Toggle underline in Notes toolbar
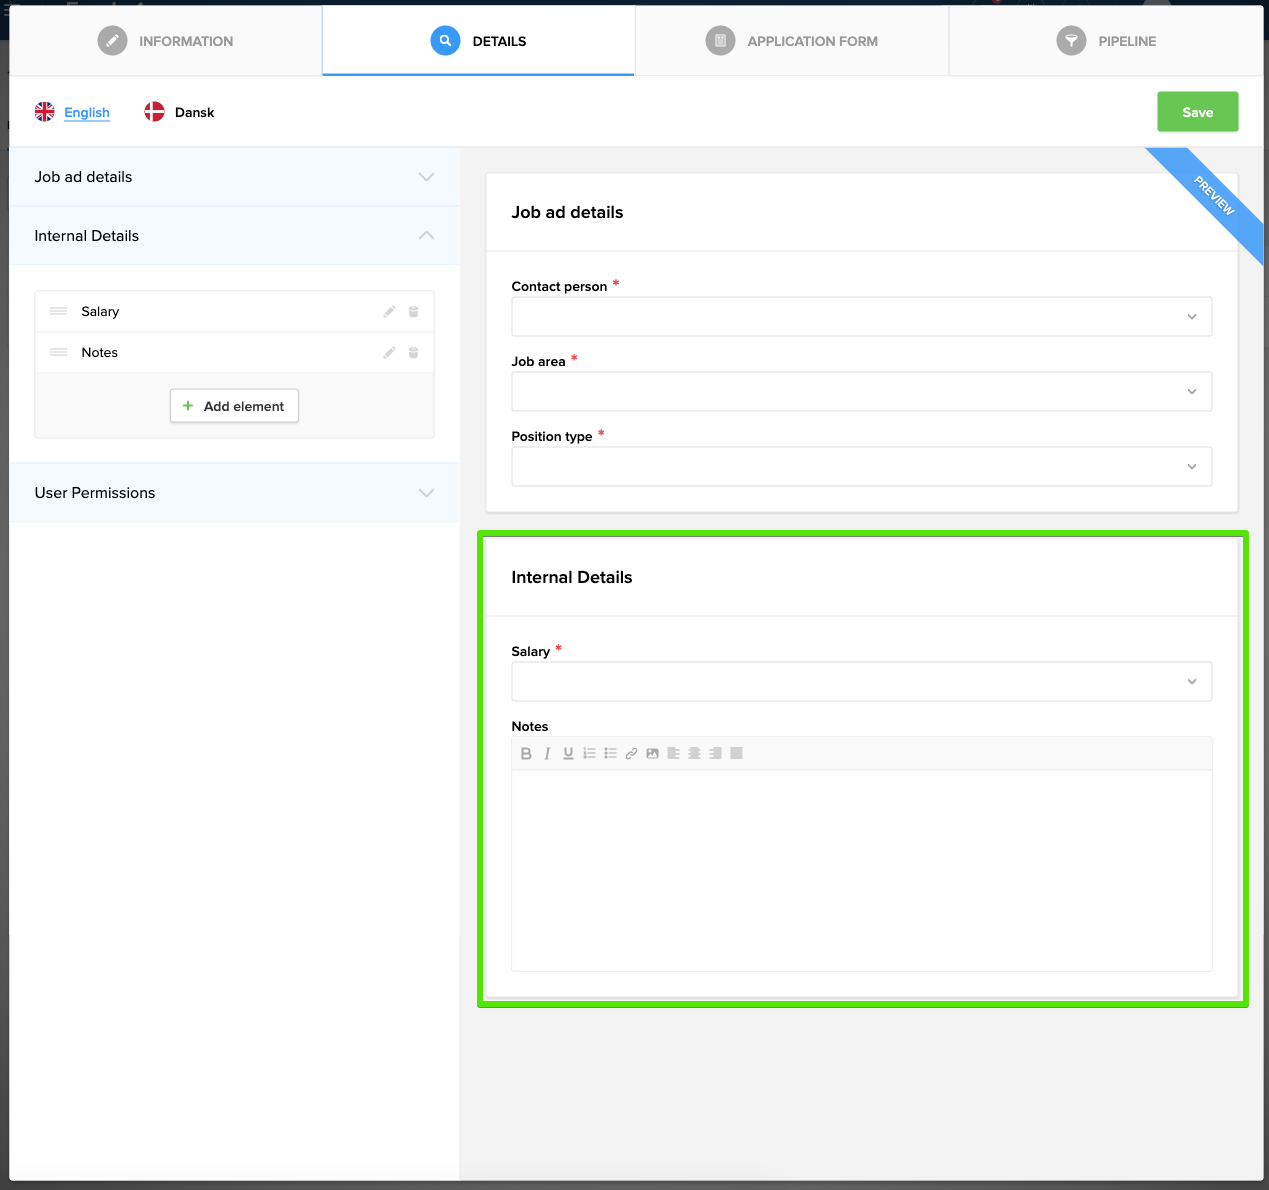The height and width of the screenshot is (1190, 1269). tap(568, 754)
